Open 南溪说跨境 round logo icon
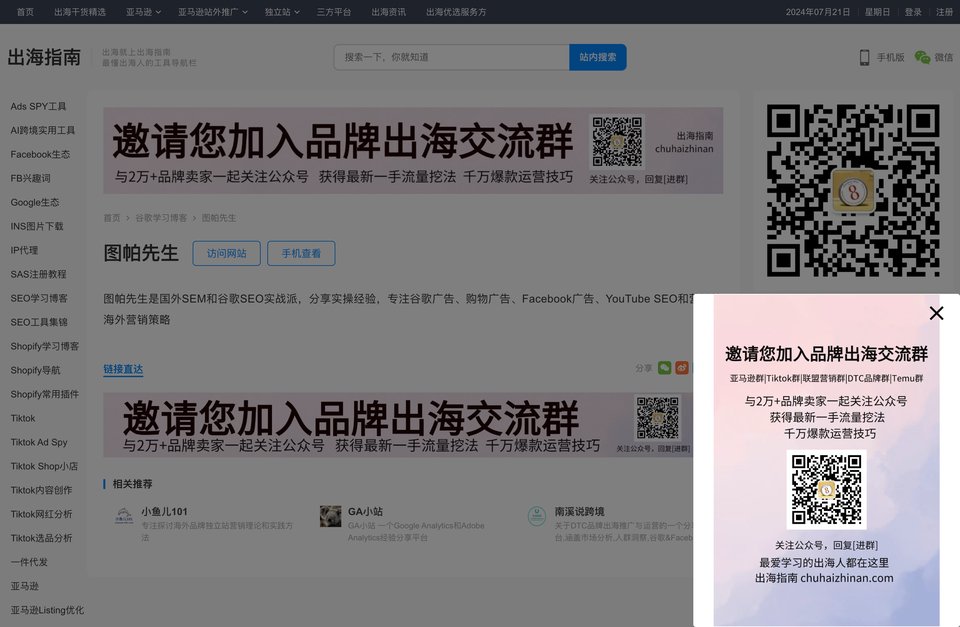960x627 pixels. click(x=537, y=516)
